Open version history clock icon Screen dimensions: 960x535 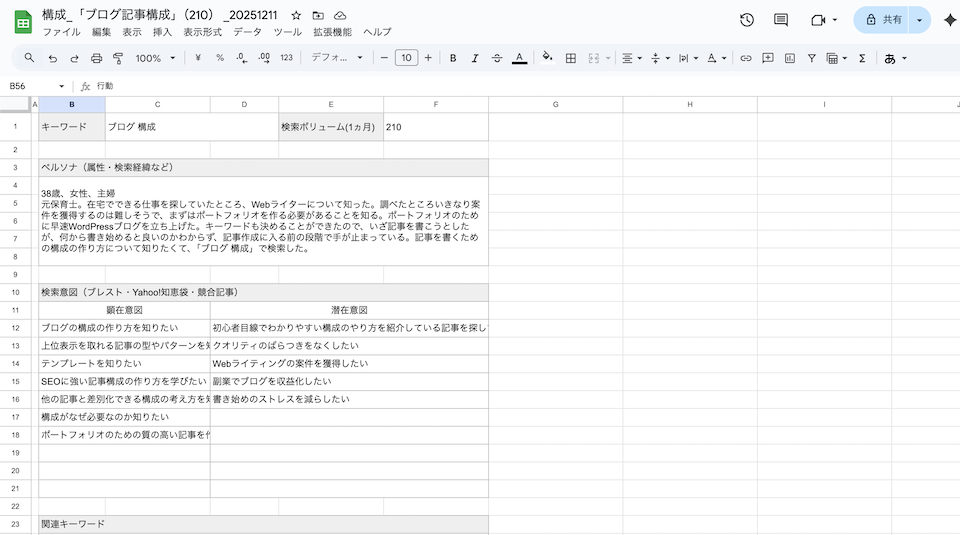[746, 20]
